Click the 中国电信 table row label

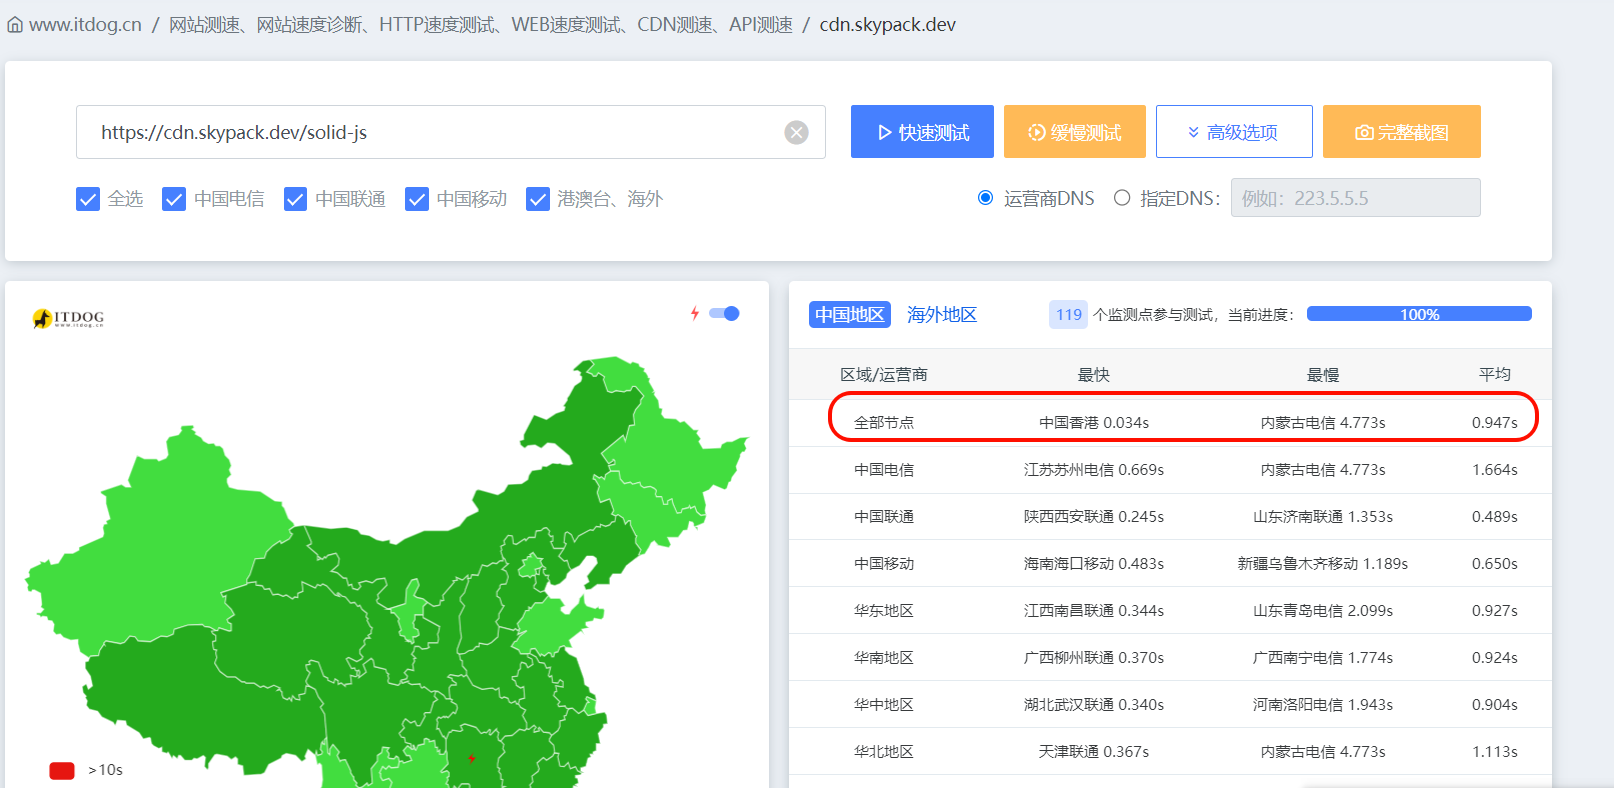tap(884, 469)
